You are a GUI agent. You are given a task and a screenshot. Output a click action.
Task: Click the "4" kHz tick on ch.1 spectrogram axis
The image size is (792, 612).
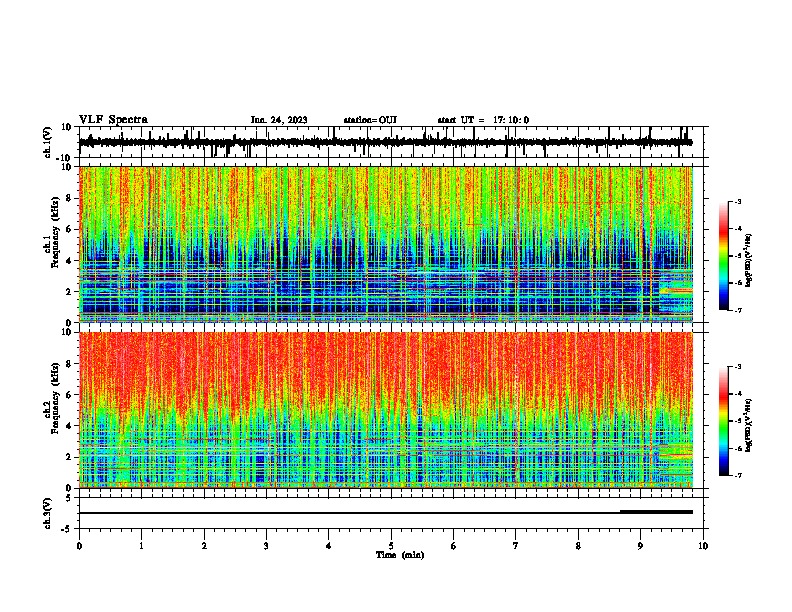(x=69, y=261)
